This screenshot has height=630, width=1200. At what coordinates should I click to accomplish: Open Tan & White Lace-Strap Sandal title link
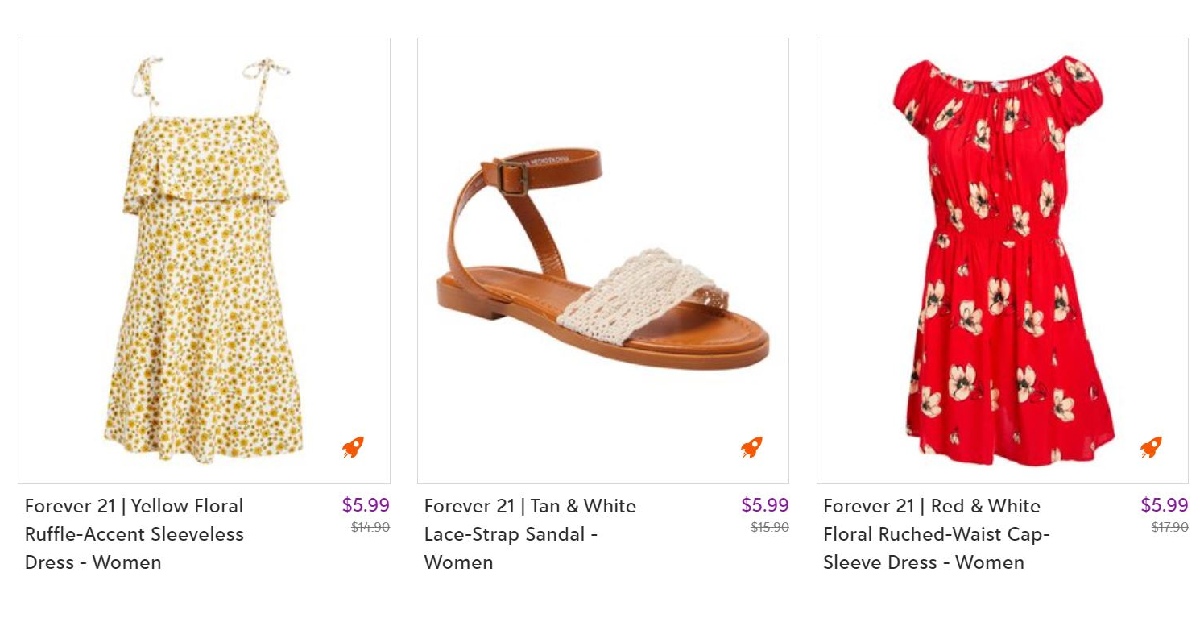coord(530,534)
